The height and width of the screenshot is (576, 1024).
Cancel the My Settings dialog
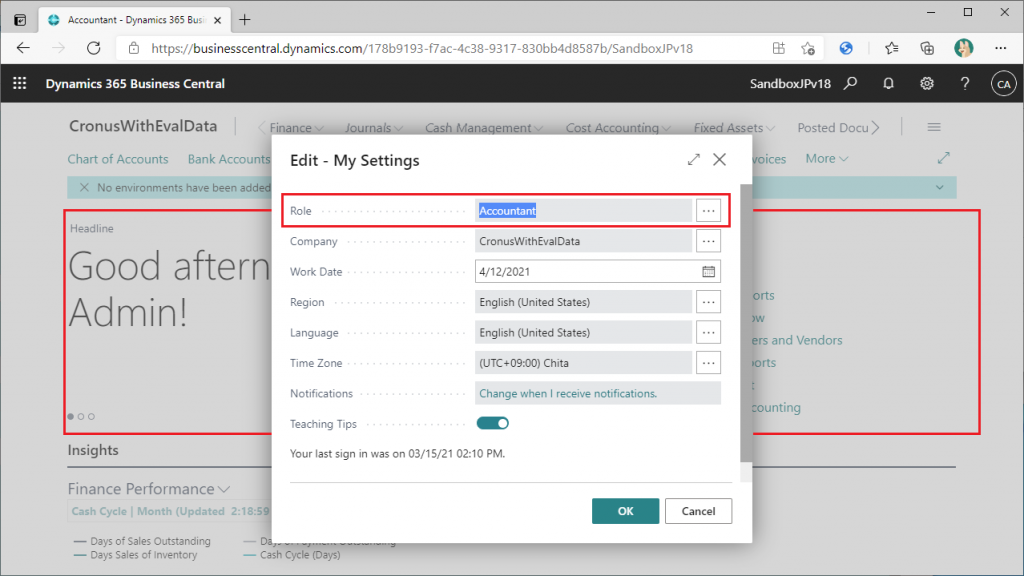pyautogui.click(x=698, y=511)
